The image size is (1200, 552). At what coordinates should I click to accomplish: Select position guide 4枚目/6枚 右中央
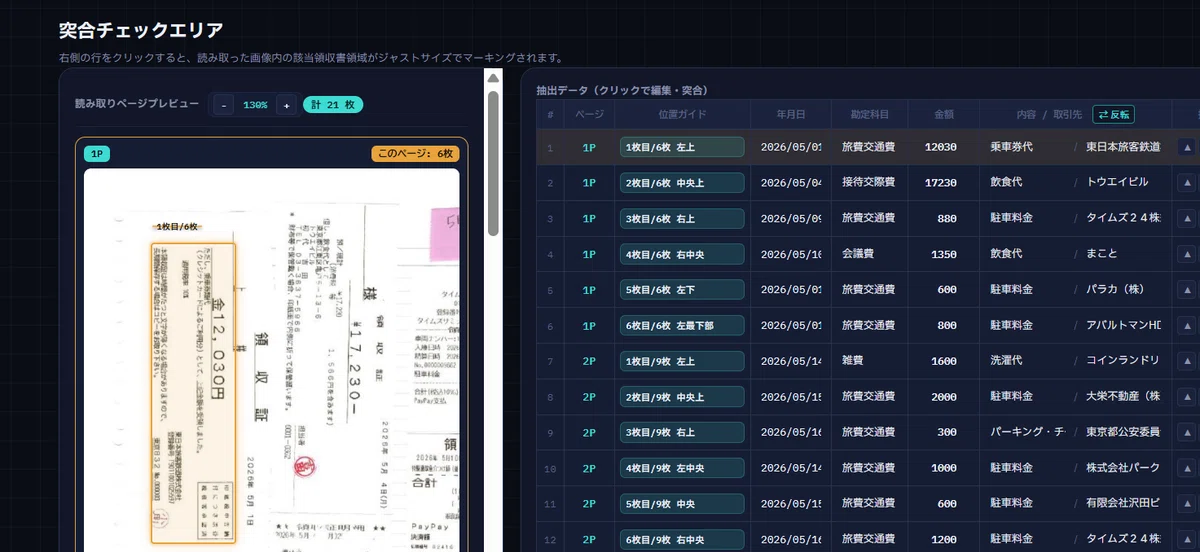tap(682, 254)
